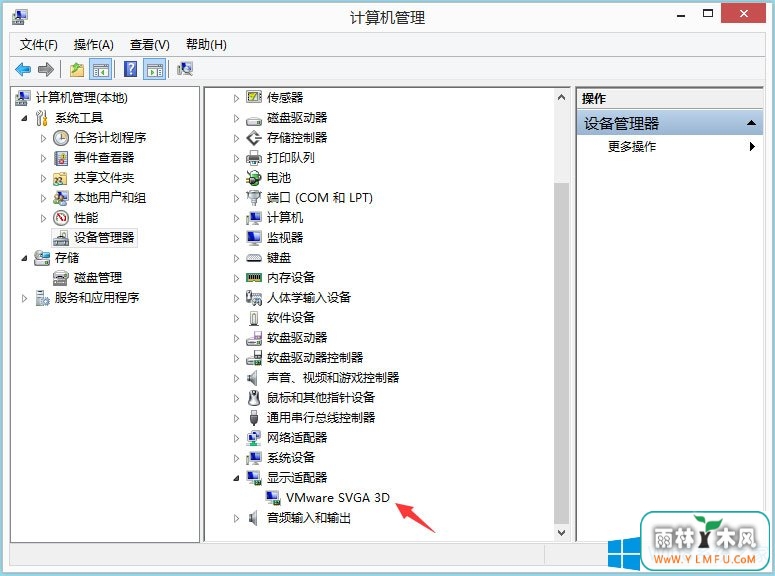Click the 键盘 keyboard icon
This screenshot has width=775, height=576.
254,258
